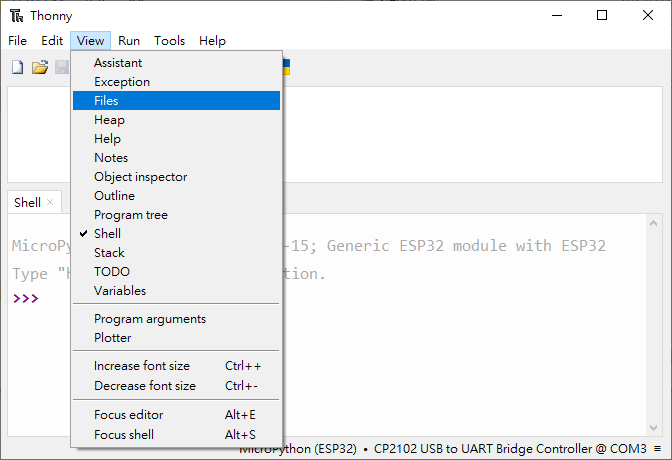The image size is (672, 460).
Task: Click the shell prompt >>> line
Action: tap(26, 298)
